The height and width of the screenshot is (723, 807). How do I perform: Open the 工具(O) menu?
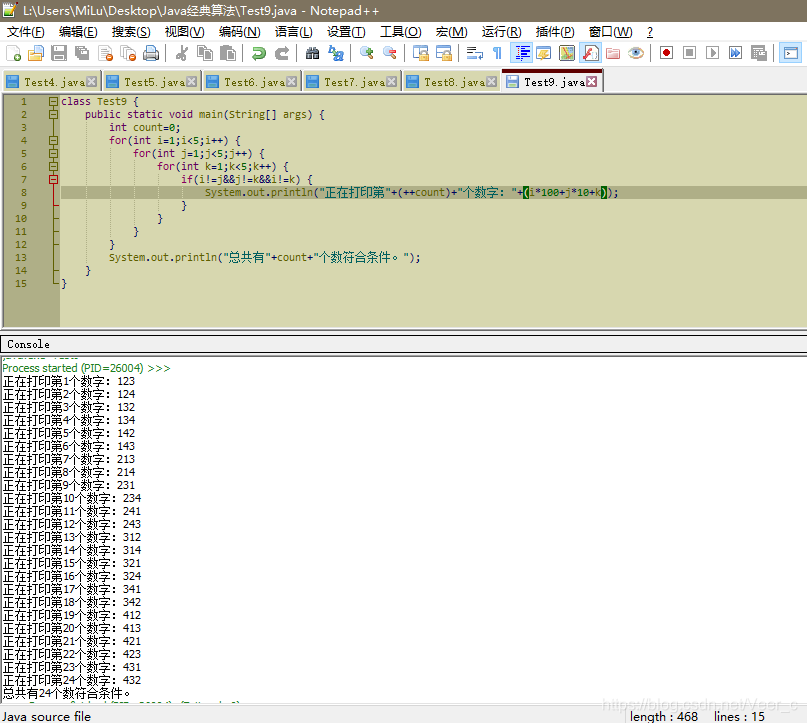point(400,32)
